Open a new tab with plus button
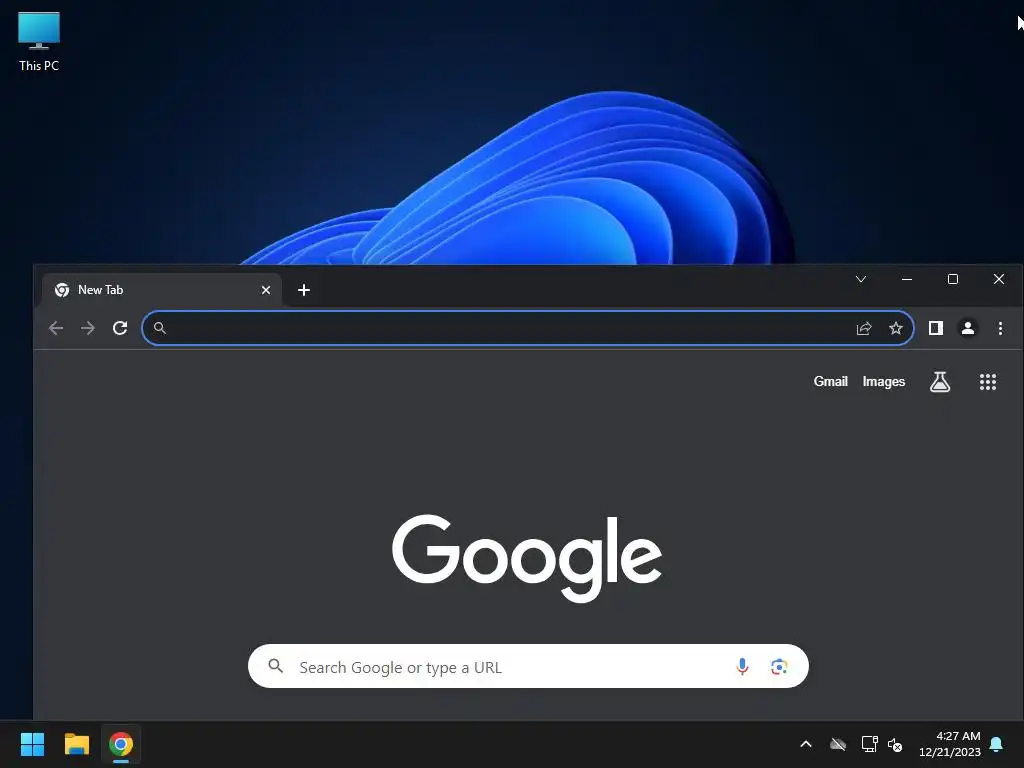The height and width of the screenshot is (768, 1024). 304,290
